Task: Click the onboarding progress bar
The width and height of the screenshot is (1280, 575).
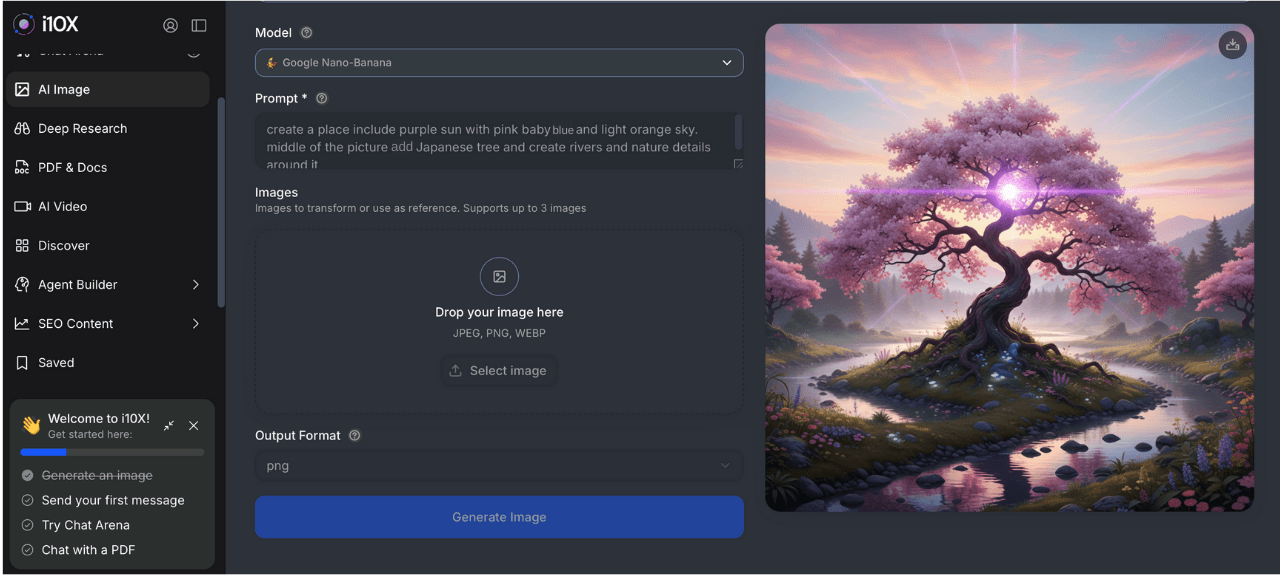Action: 112,452
